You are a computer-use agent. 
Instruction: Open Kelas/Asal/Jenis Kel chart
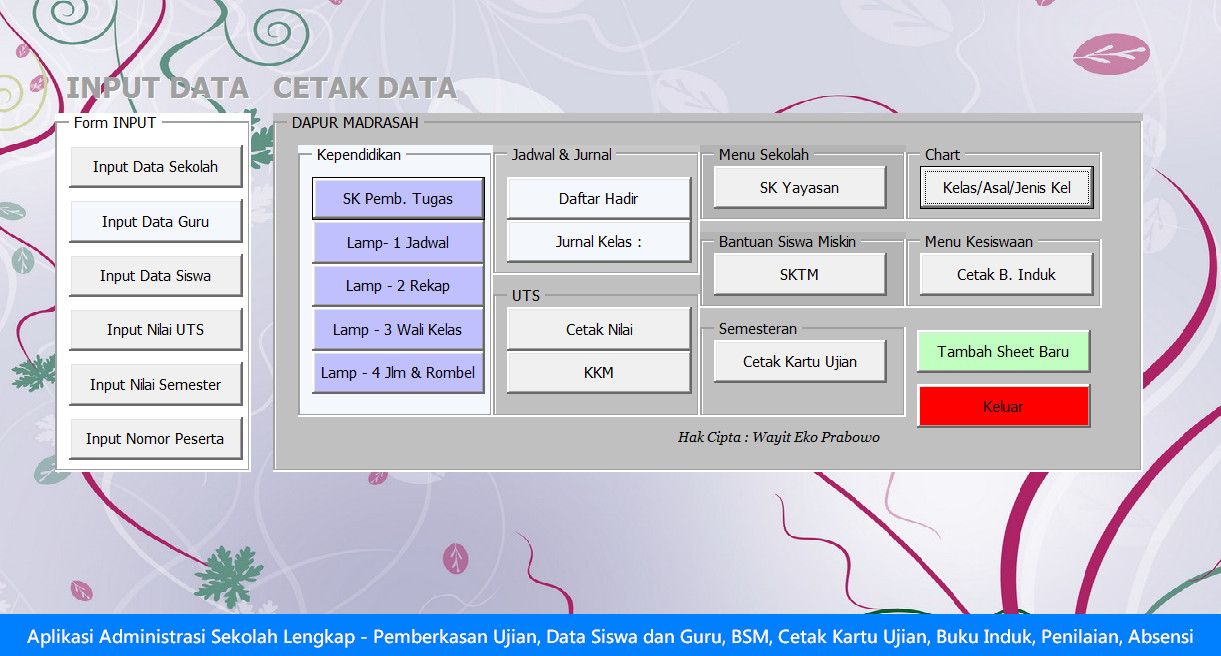[1006, 187]
